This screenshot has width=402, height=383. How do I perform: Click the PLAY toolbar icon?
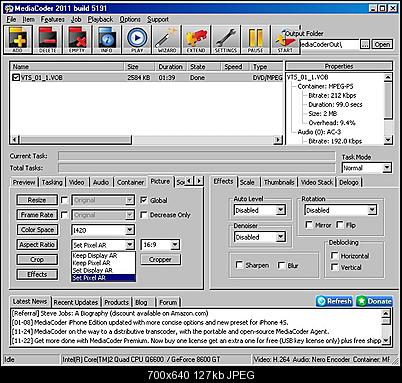pos(137,40)
